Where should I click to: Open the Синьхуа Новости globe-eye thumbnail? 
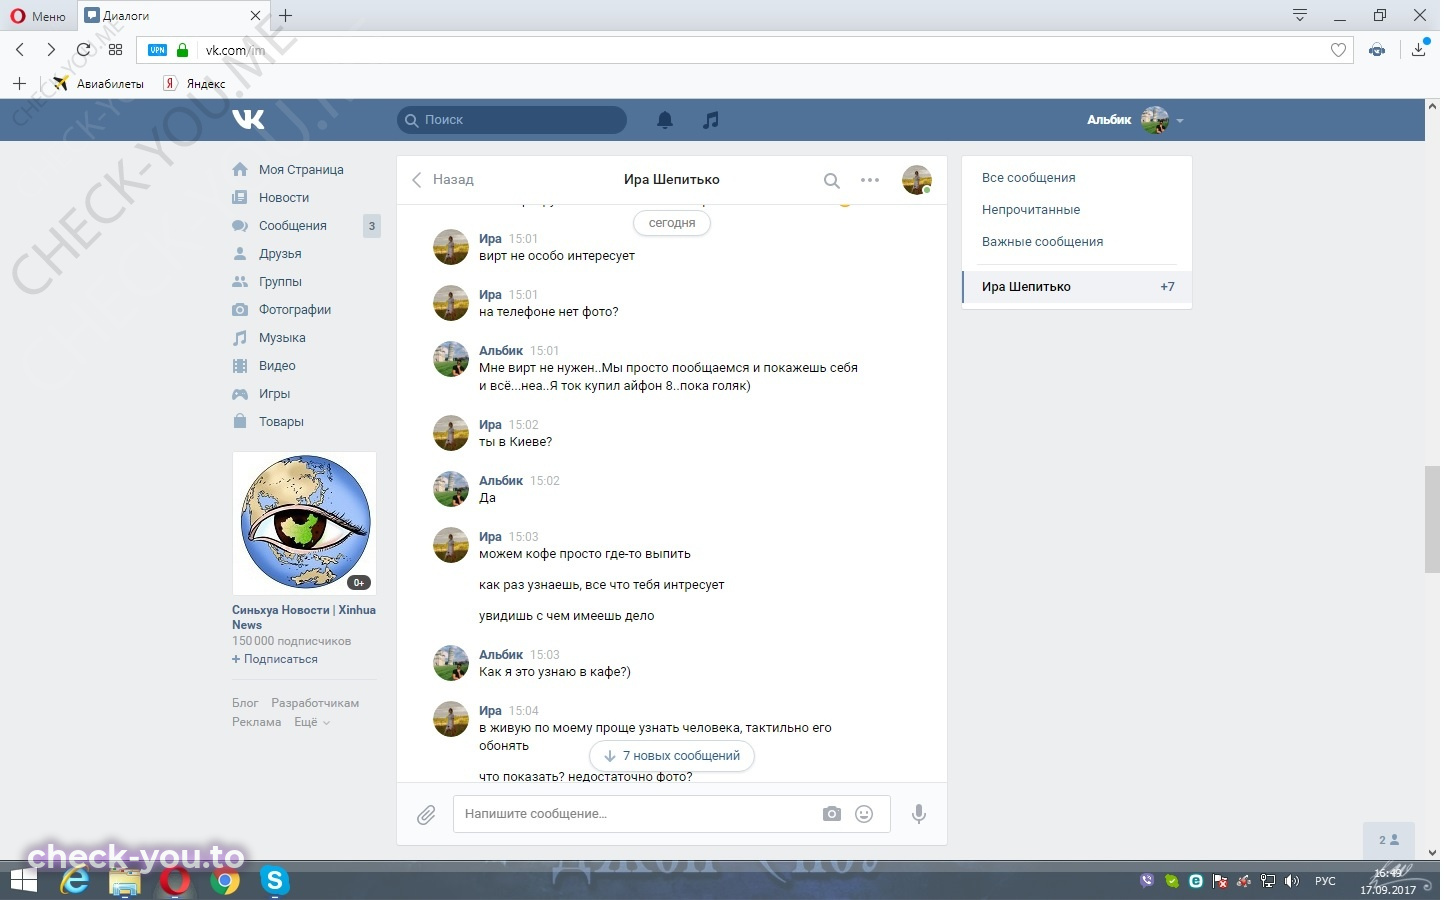pos(305,523)
